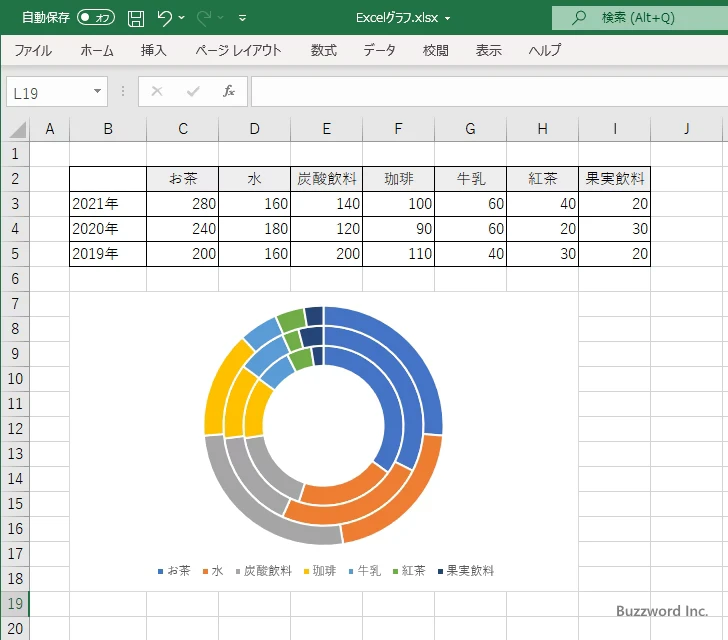Click the 果実飲料 header cell
Viewport: 728px width, 640px height.
(x=615, y=179)
